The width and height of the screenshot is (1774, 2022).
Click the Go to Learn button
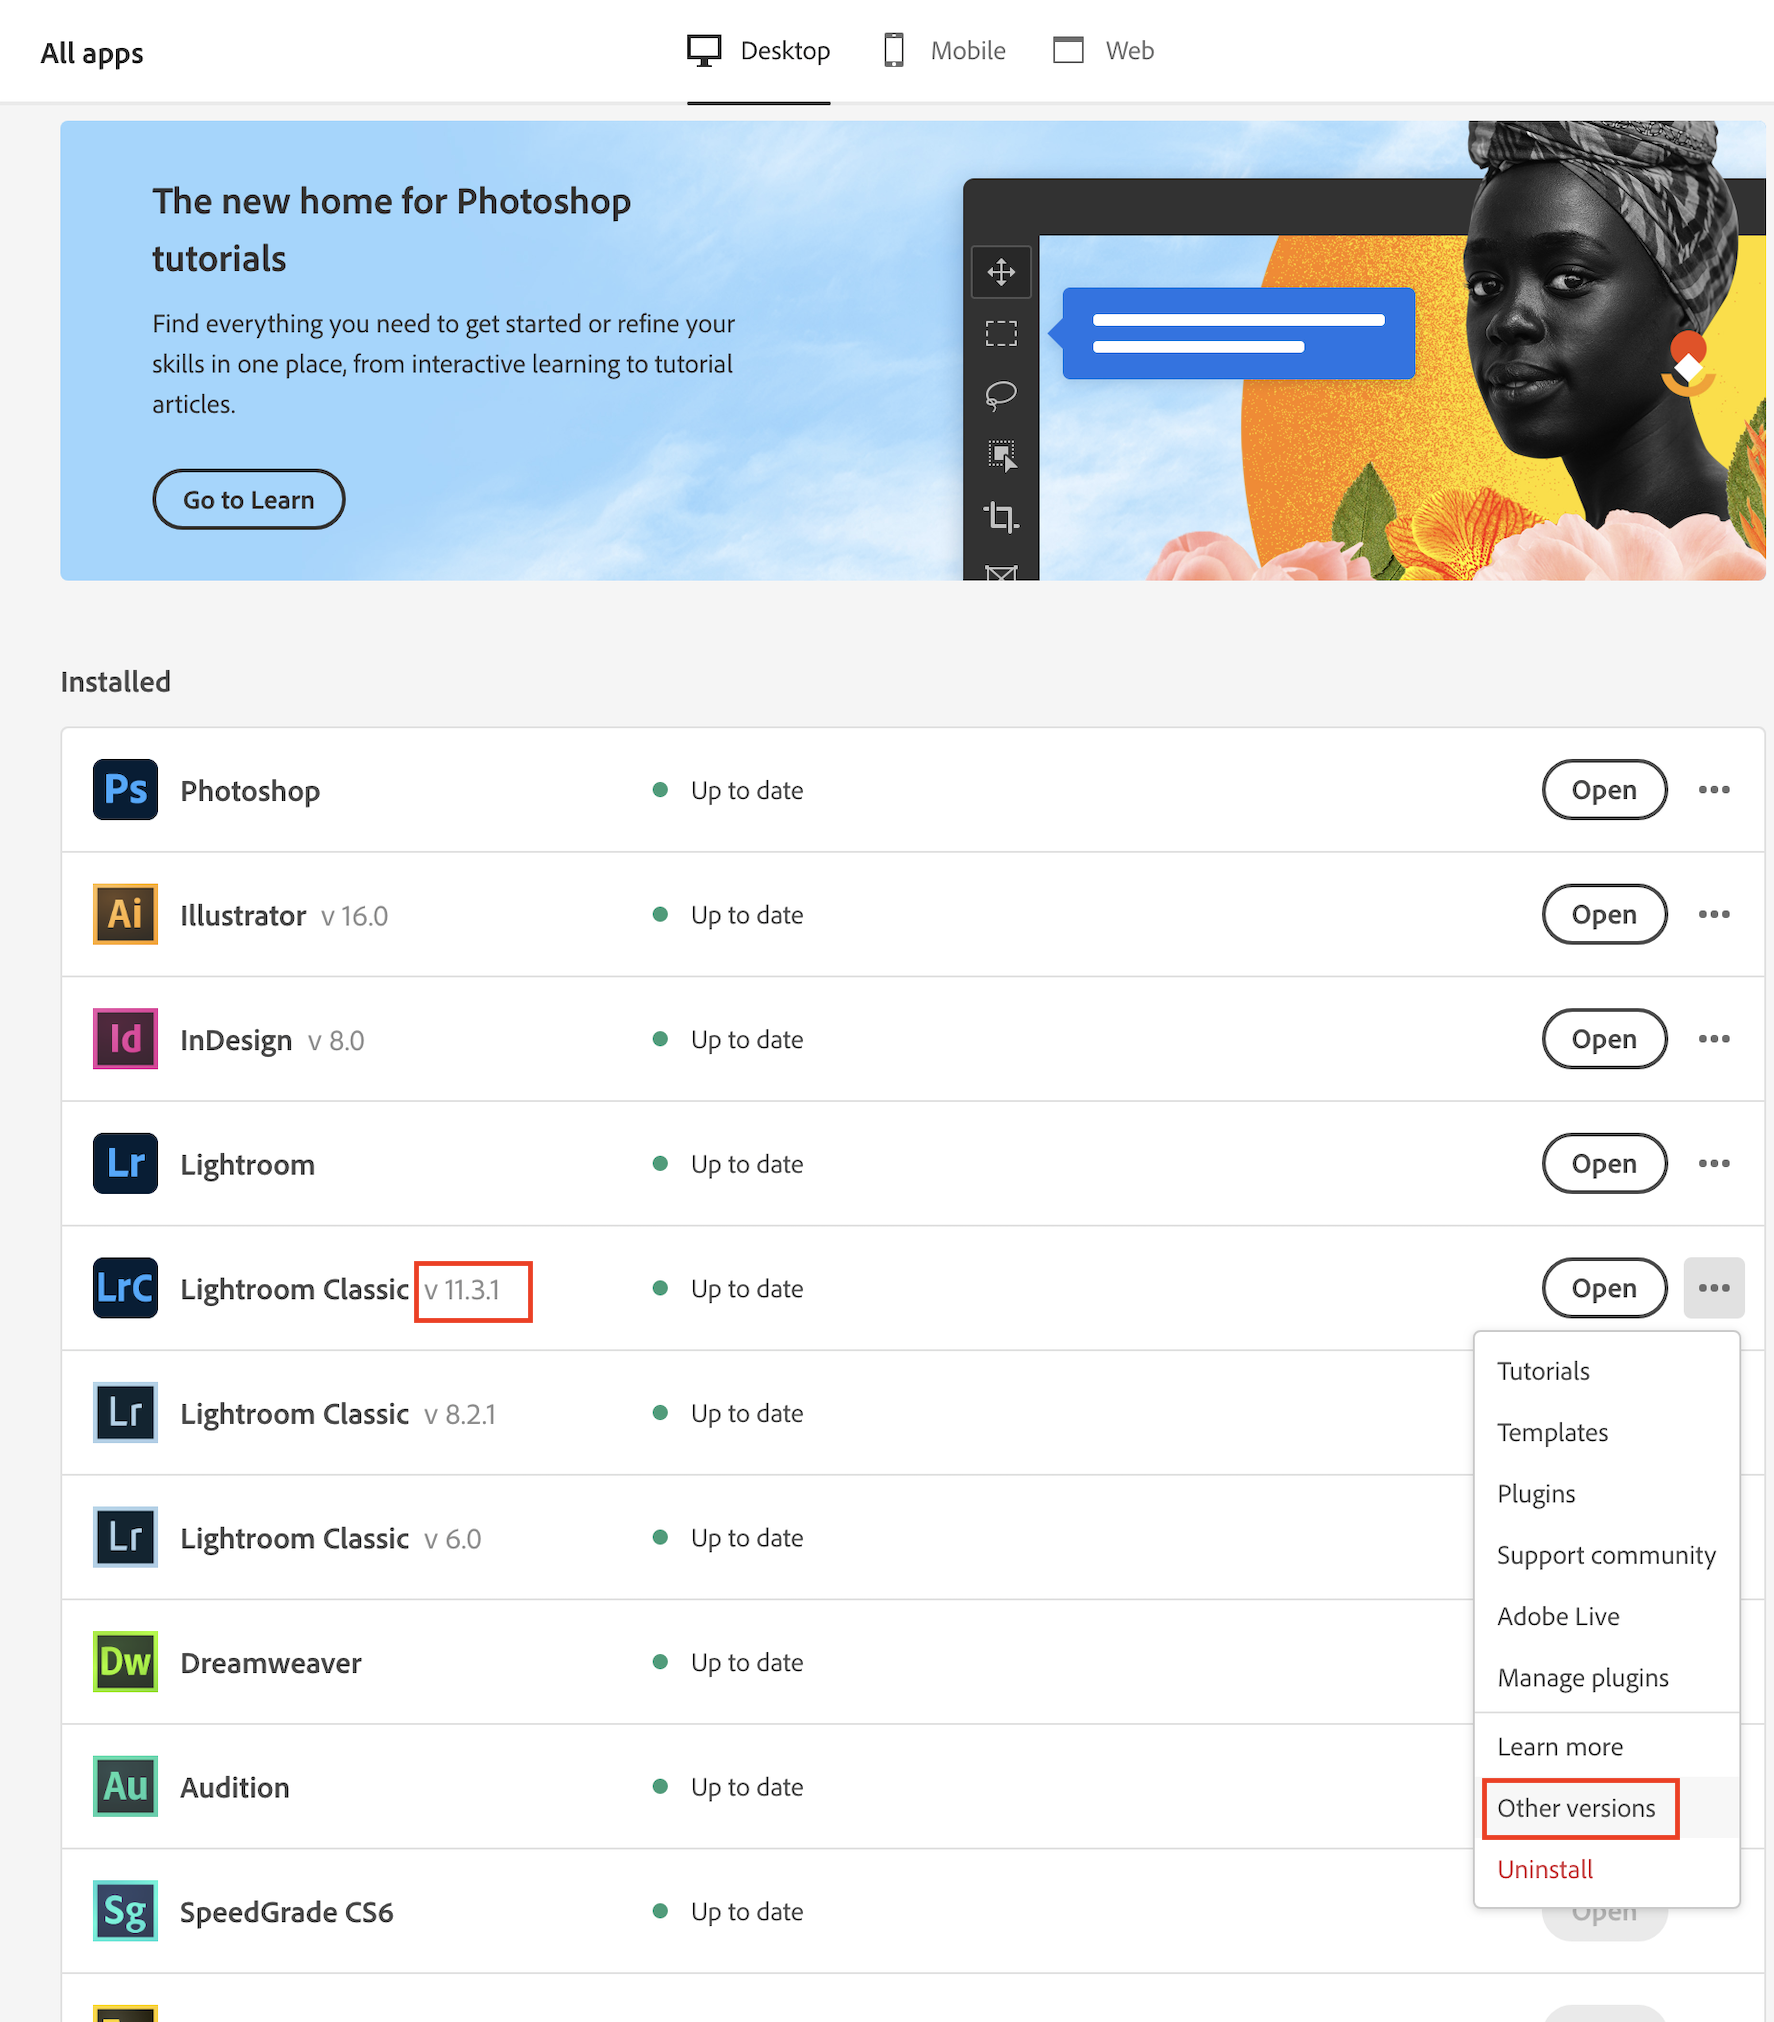tap(248, 499)
